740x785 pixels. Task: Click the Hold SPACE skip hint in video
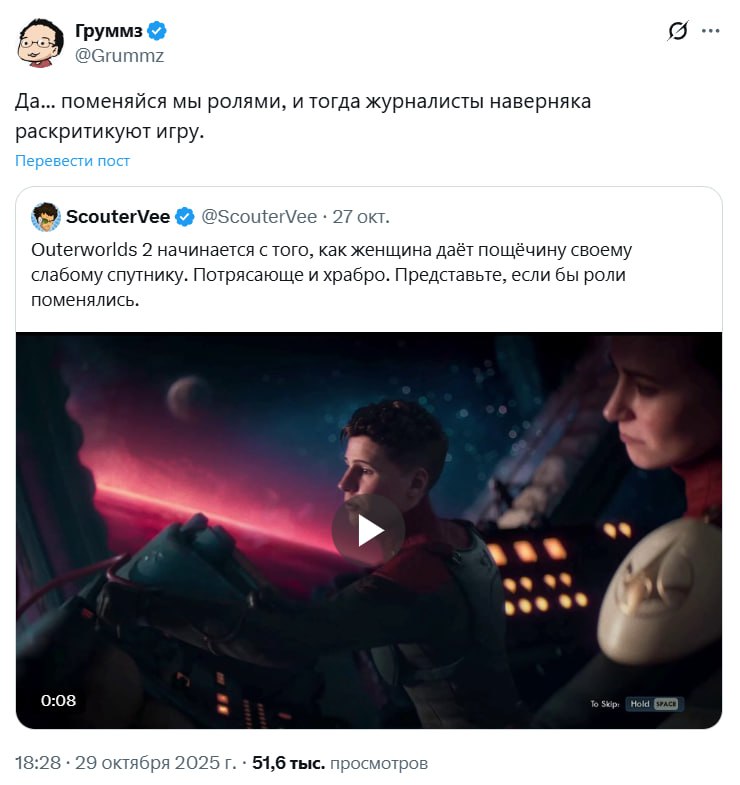[x=654, y=704]
